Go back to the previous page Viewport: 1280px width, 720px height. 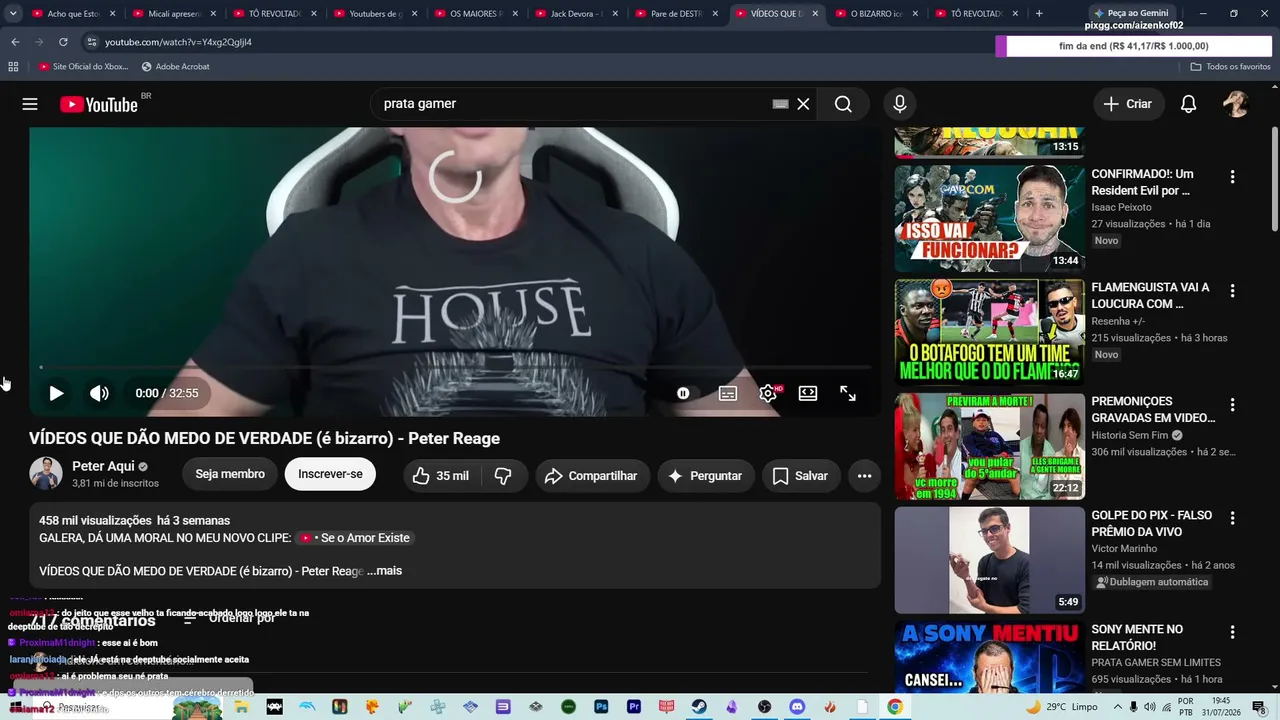click(15, 42)
